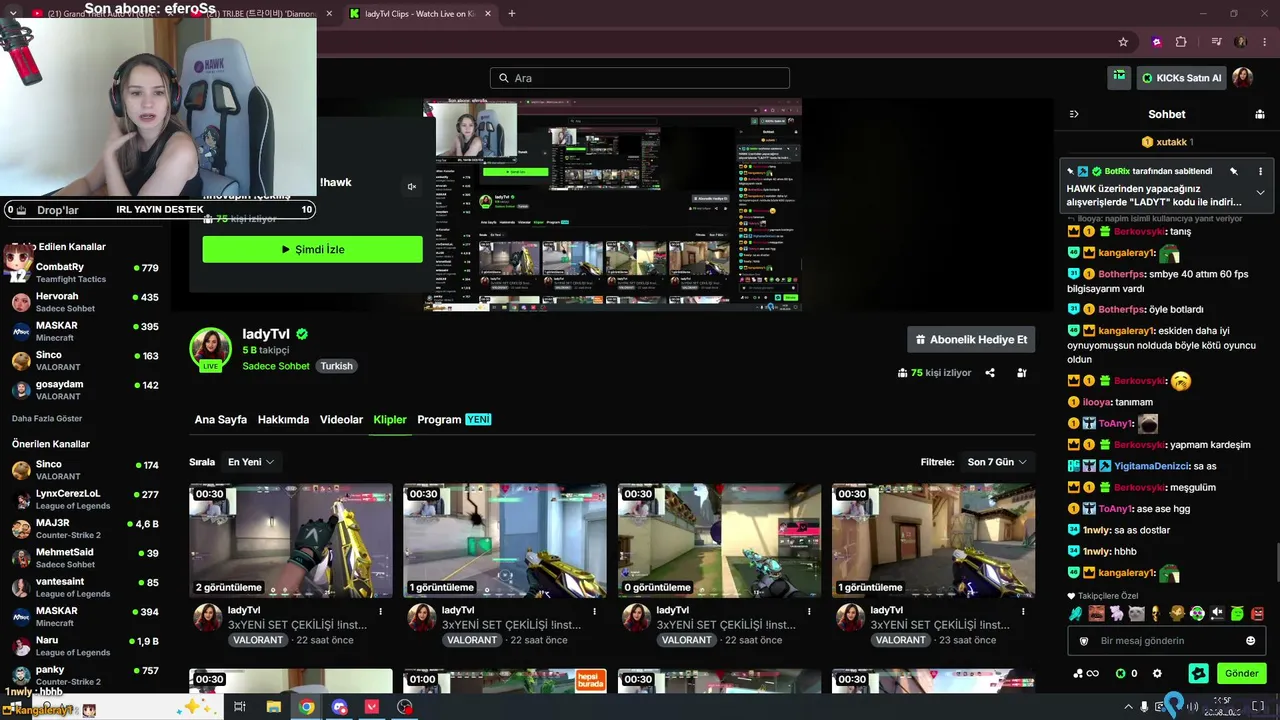Open the emoji picker in message box
The image size is (1280, 720).
coord(1250,641)
